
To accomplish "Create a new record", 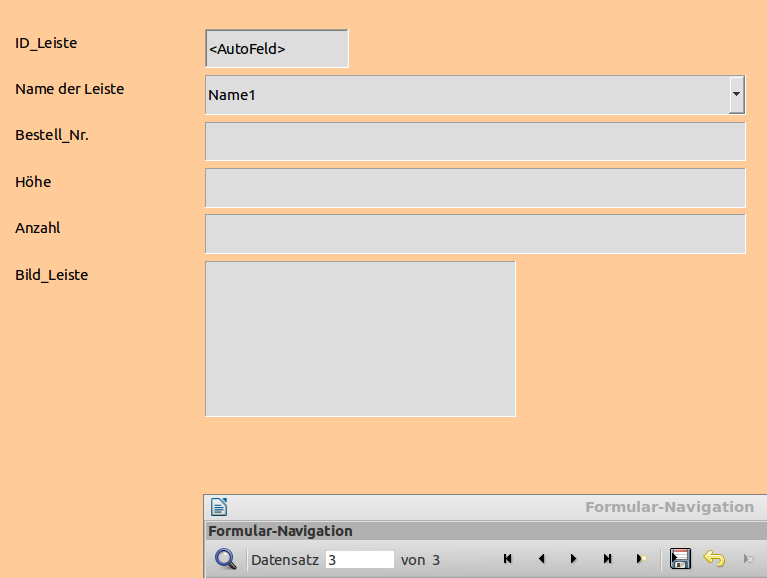I will point(641,559).
